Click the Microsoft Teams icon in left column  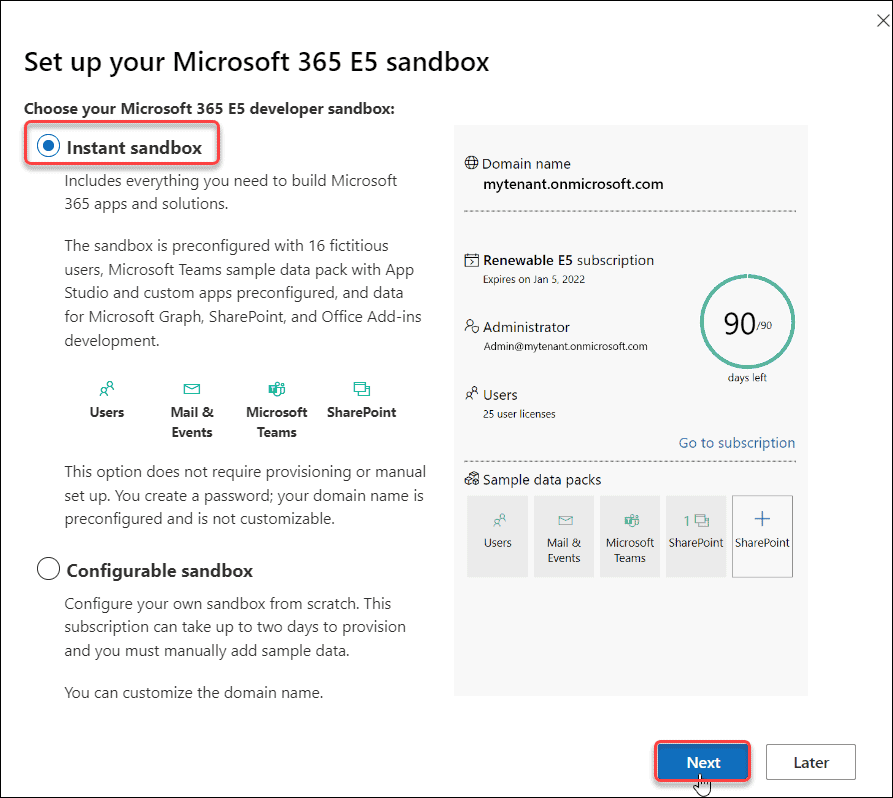tap(277, 389)
